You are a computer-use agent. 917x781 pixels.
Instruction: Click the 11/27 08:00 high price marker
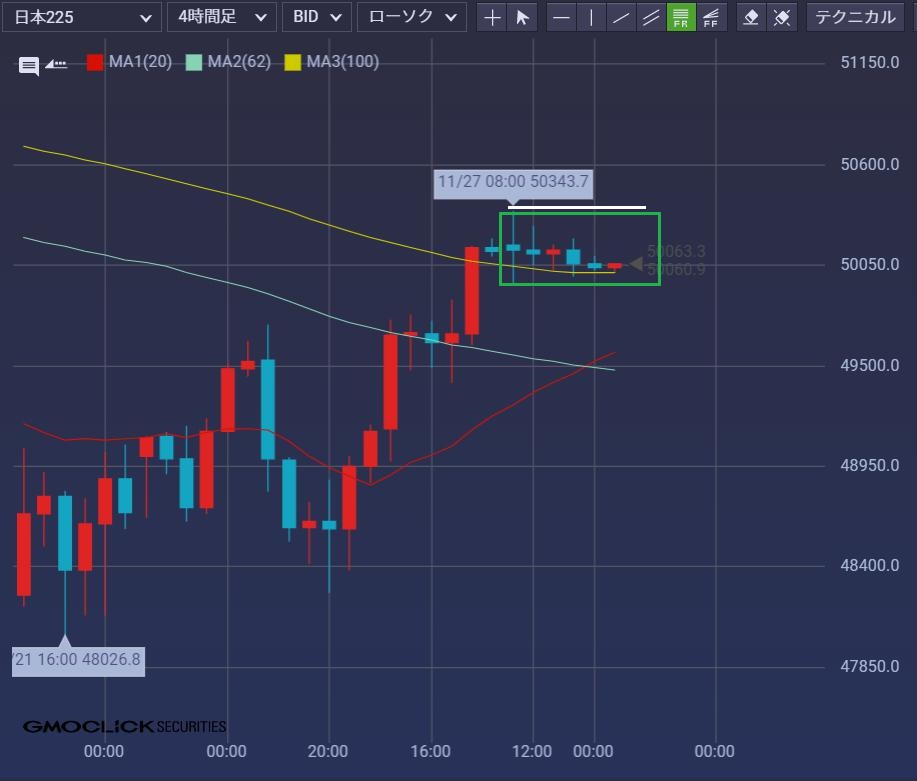(513, 183)
